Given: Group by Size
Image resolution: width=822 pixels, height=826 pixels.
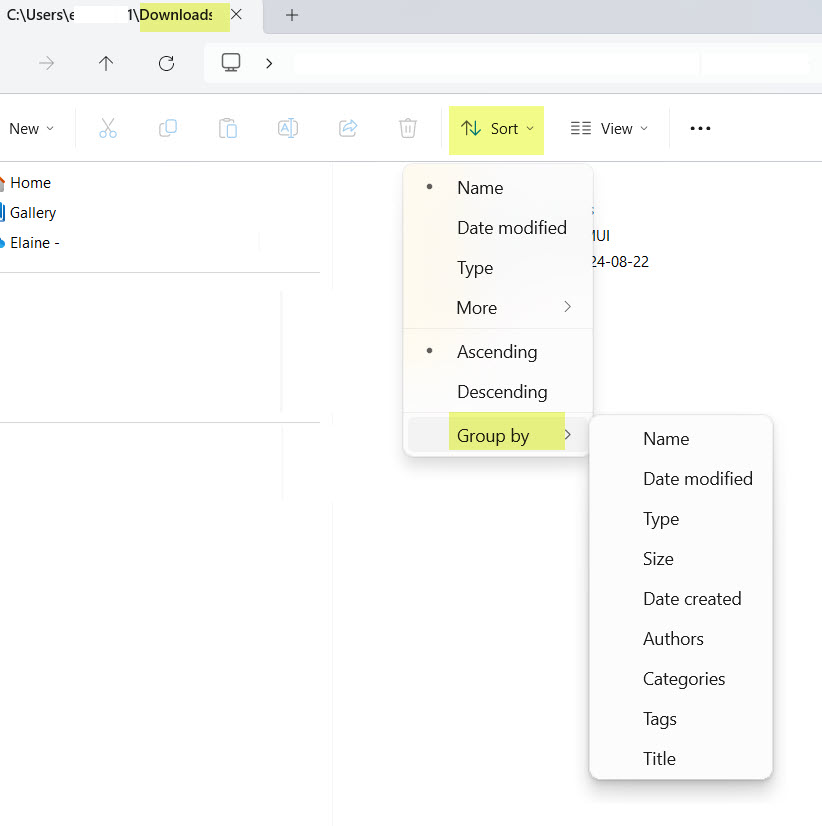Looking at the screenshot, I should point(681,559).
